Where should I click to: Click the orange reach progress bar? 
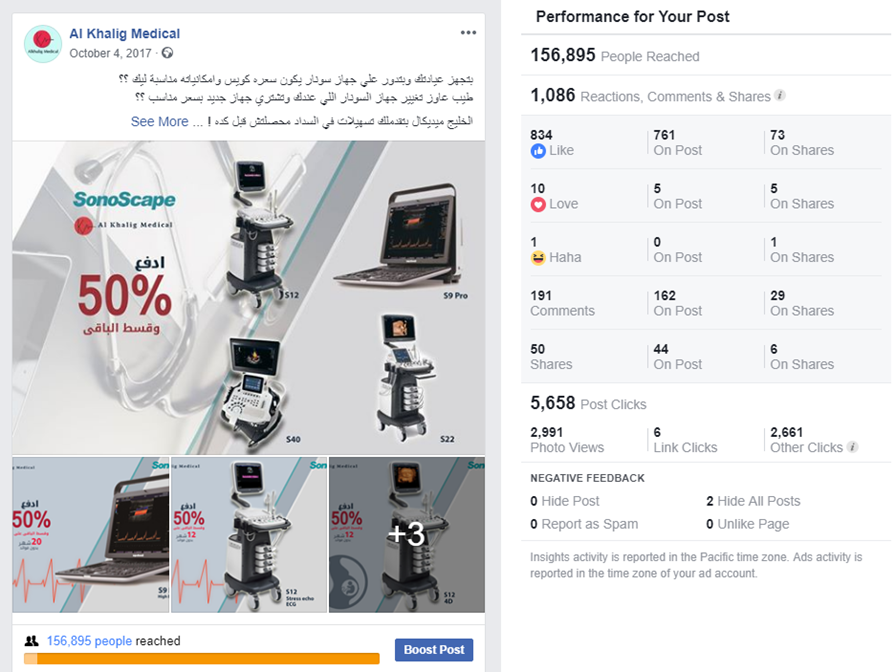202,659
